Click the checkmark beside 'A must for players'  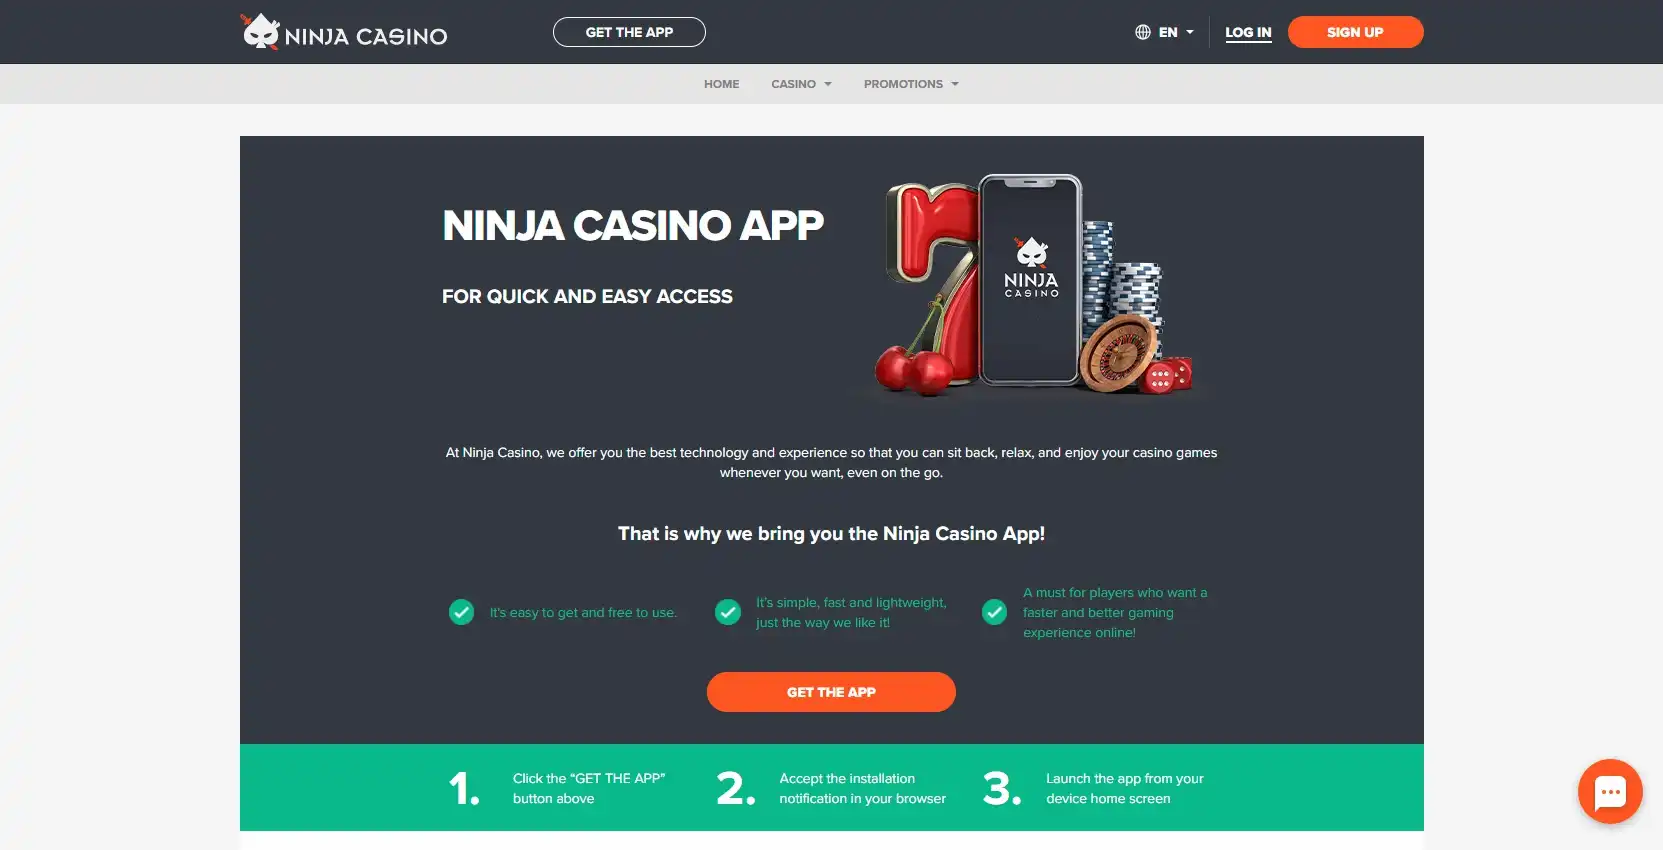994,612
